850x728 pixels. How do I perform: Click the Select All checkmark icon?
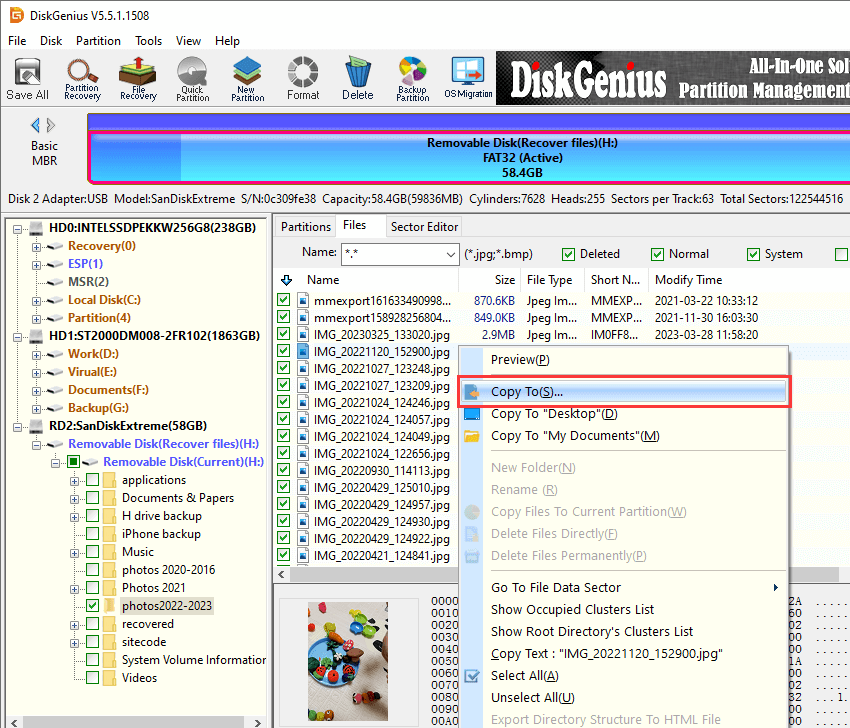point(472,676)
